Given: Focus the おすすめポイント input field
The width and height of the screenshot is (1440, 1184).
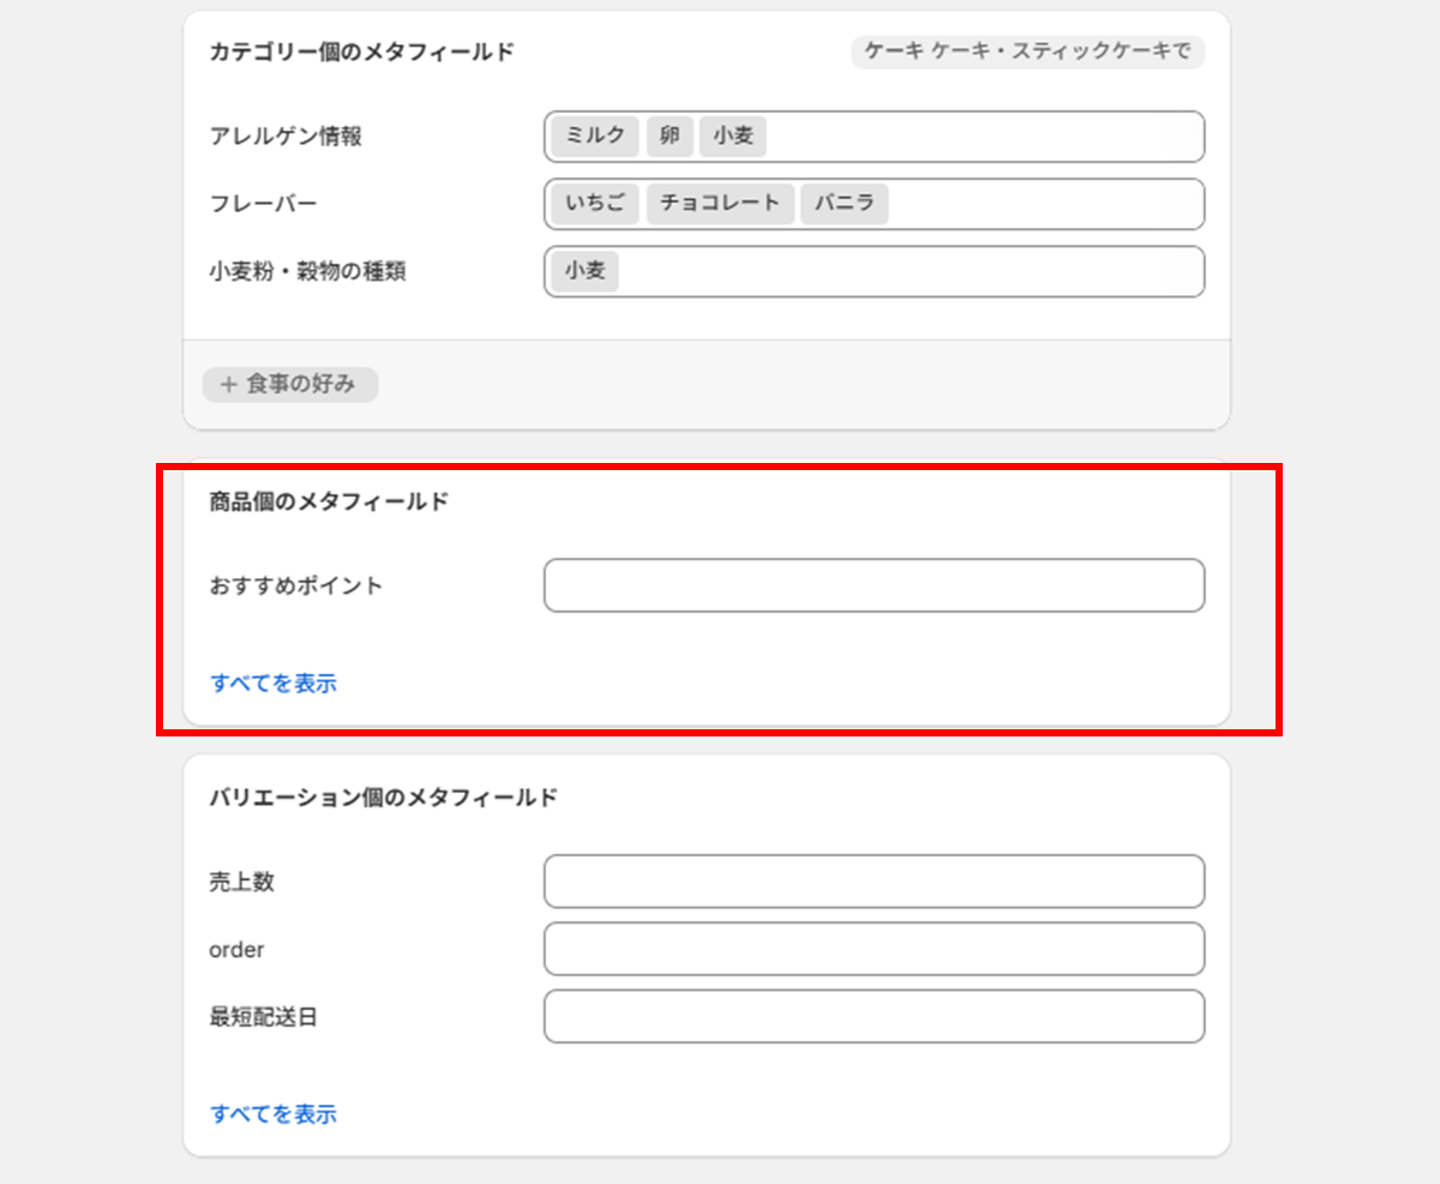Looking at the screenshot, I should click(x=874, y=586).
